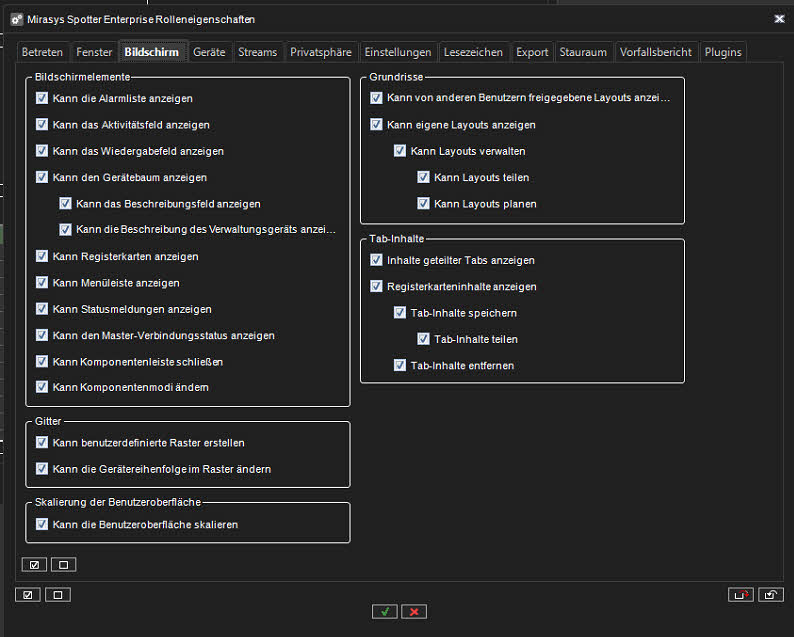Close the Rolleneigenschaften dialog window
Screen dimensions: 794x637
779,18
